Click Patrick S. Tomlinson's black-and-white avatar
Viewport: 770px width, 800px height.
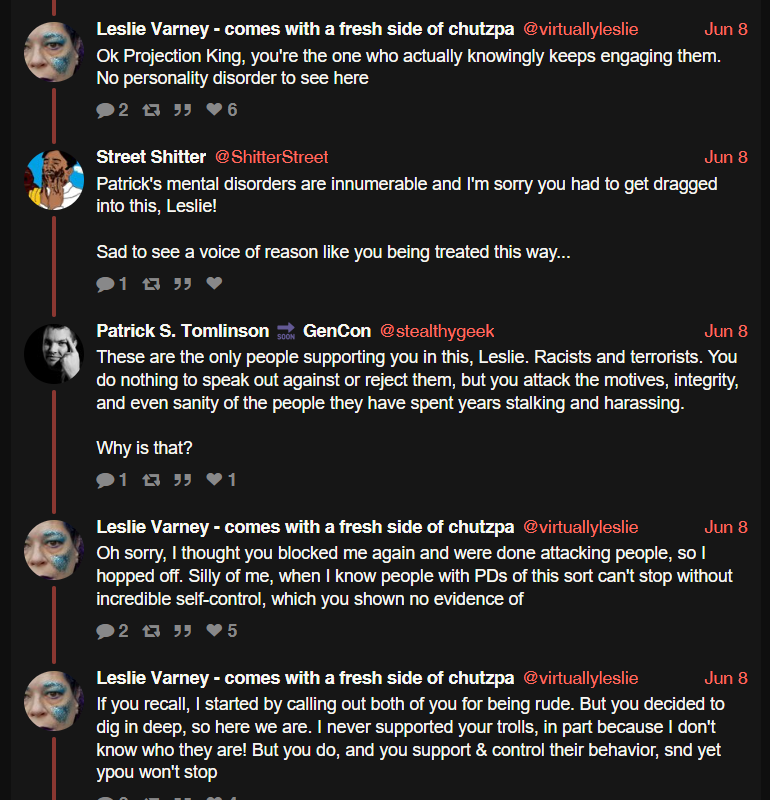tap(54, 354)
